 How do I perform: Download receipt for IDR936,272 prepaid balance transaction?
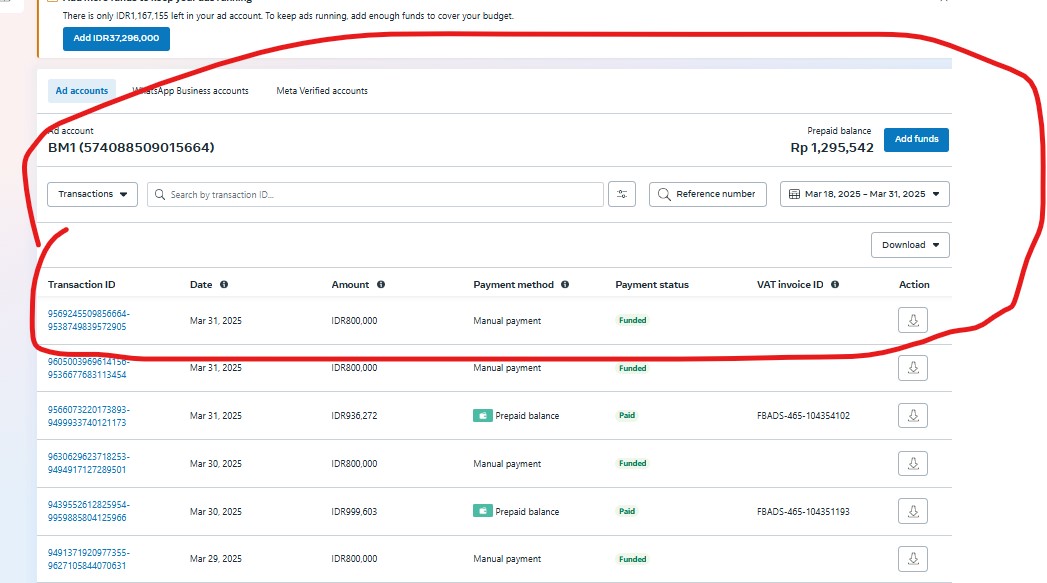(912, 416)
